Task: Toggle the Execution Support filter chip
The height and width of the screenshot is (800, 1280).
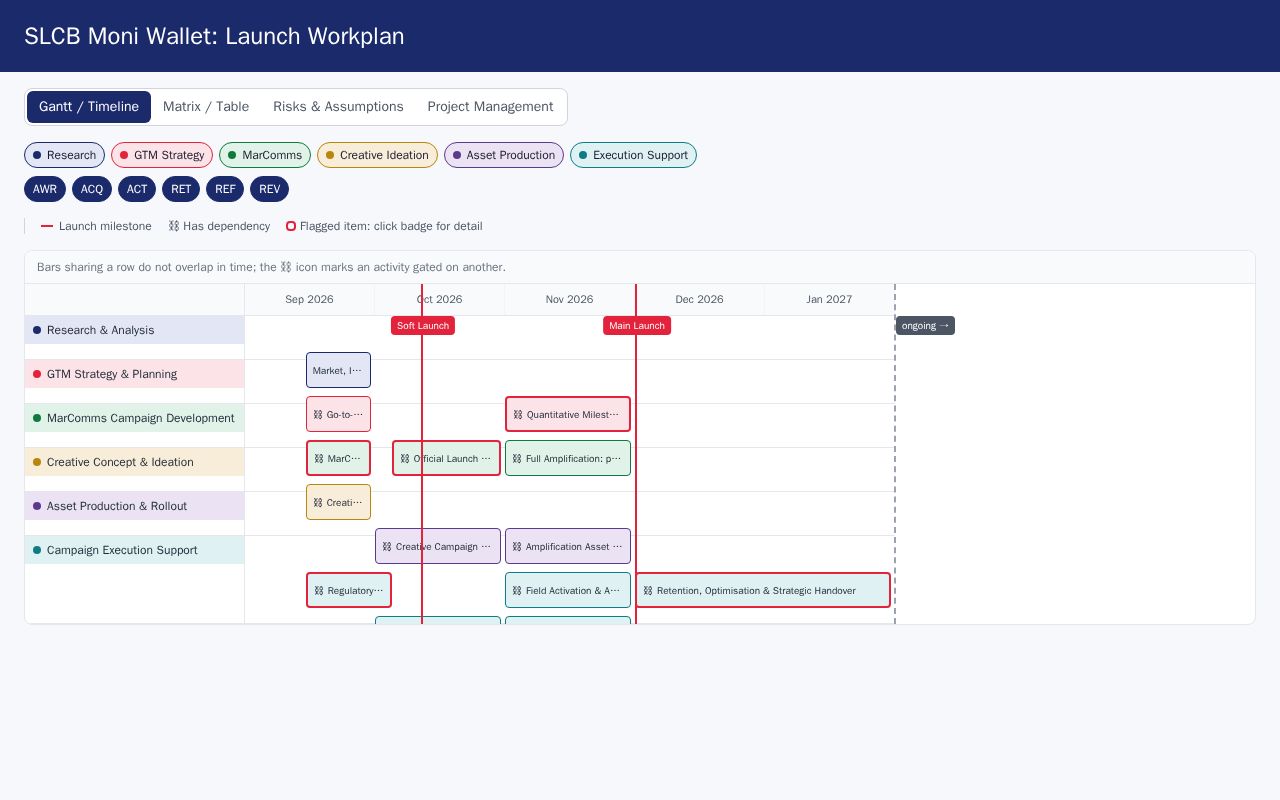Action: (x=633, y=155)
